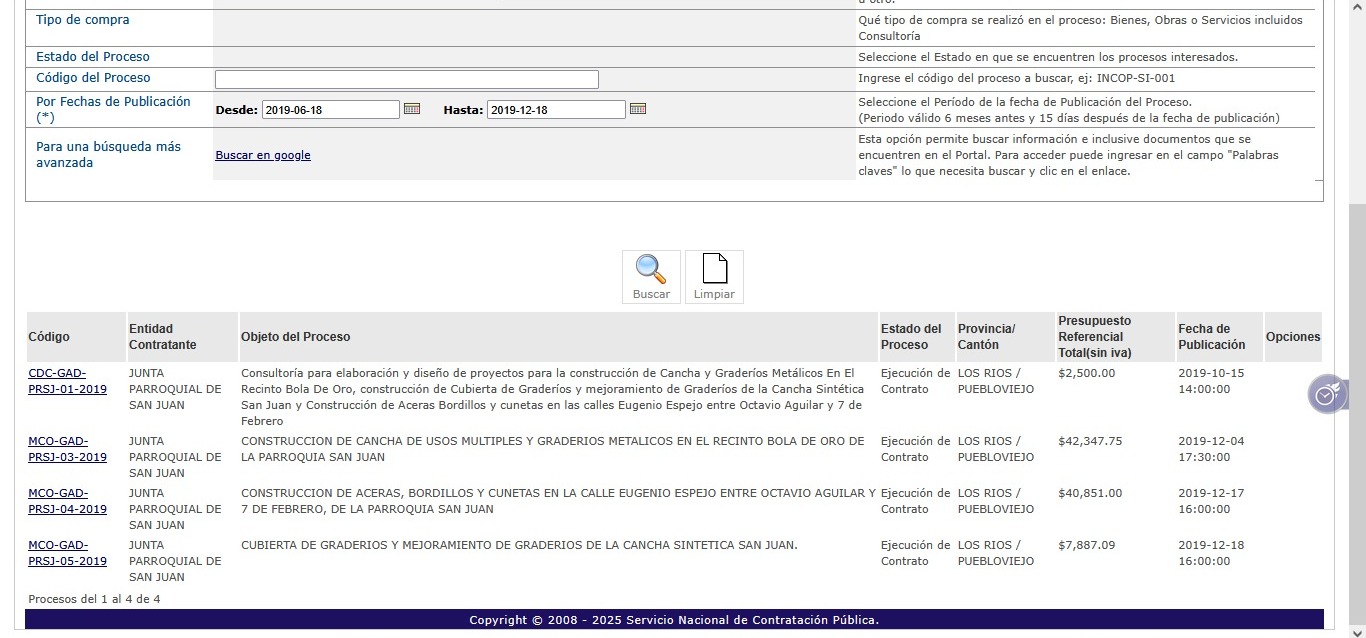Open process MCO-GAD-PRSJ-03-2019

coord(67,449)
